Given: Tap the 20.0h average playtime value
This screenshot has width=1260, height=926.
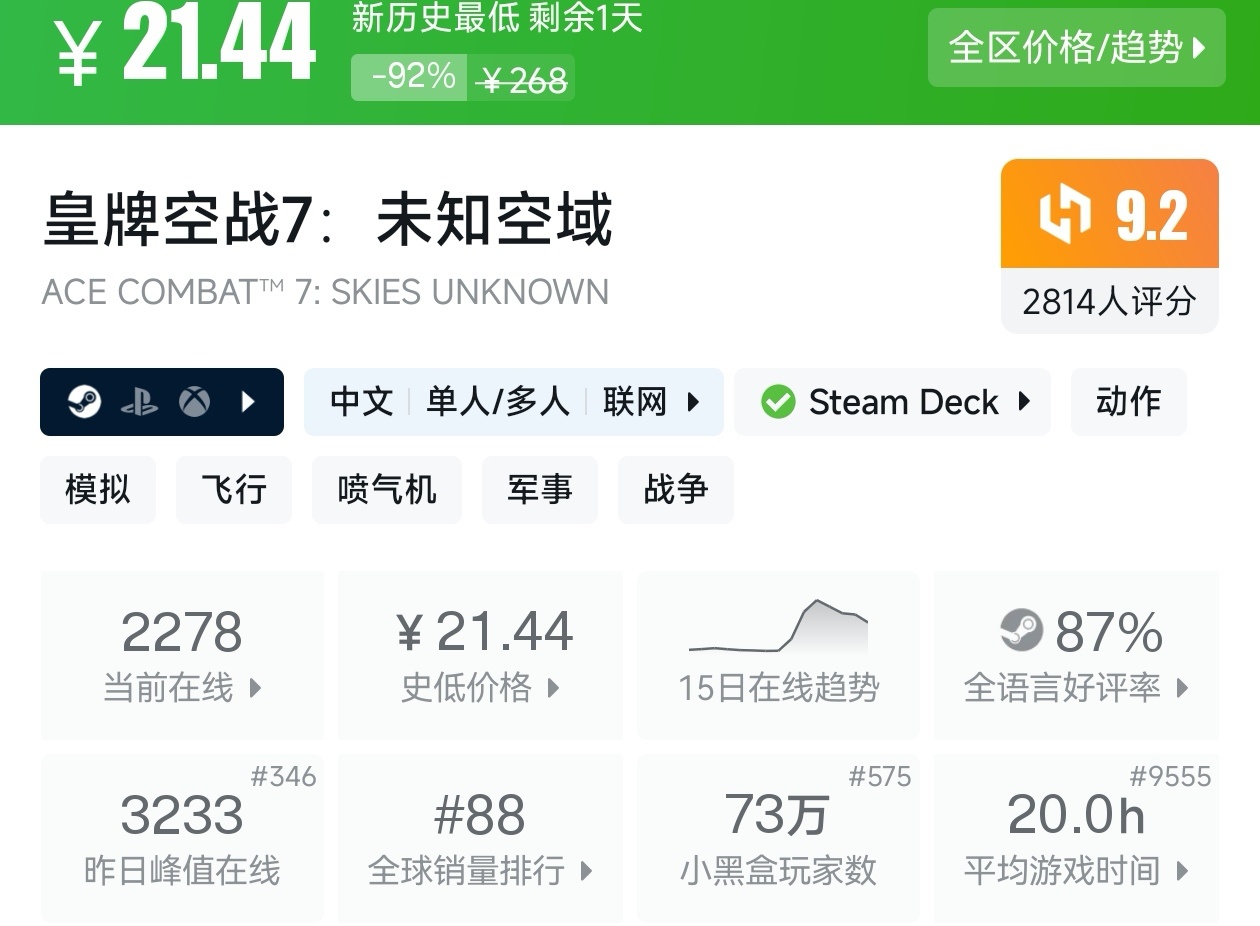Looking at the screenshot, I should click(1076, 815).
